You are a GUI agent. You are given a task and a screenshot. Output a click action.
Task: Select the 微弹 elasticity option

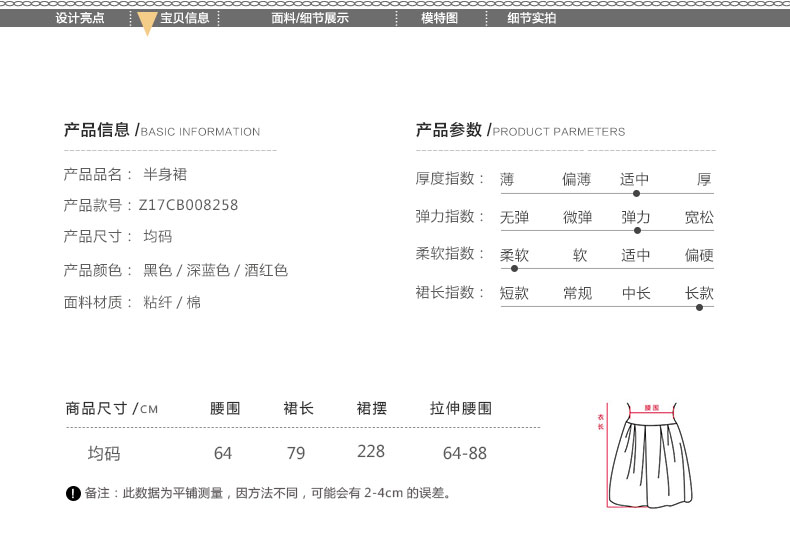coord(577,217)
